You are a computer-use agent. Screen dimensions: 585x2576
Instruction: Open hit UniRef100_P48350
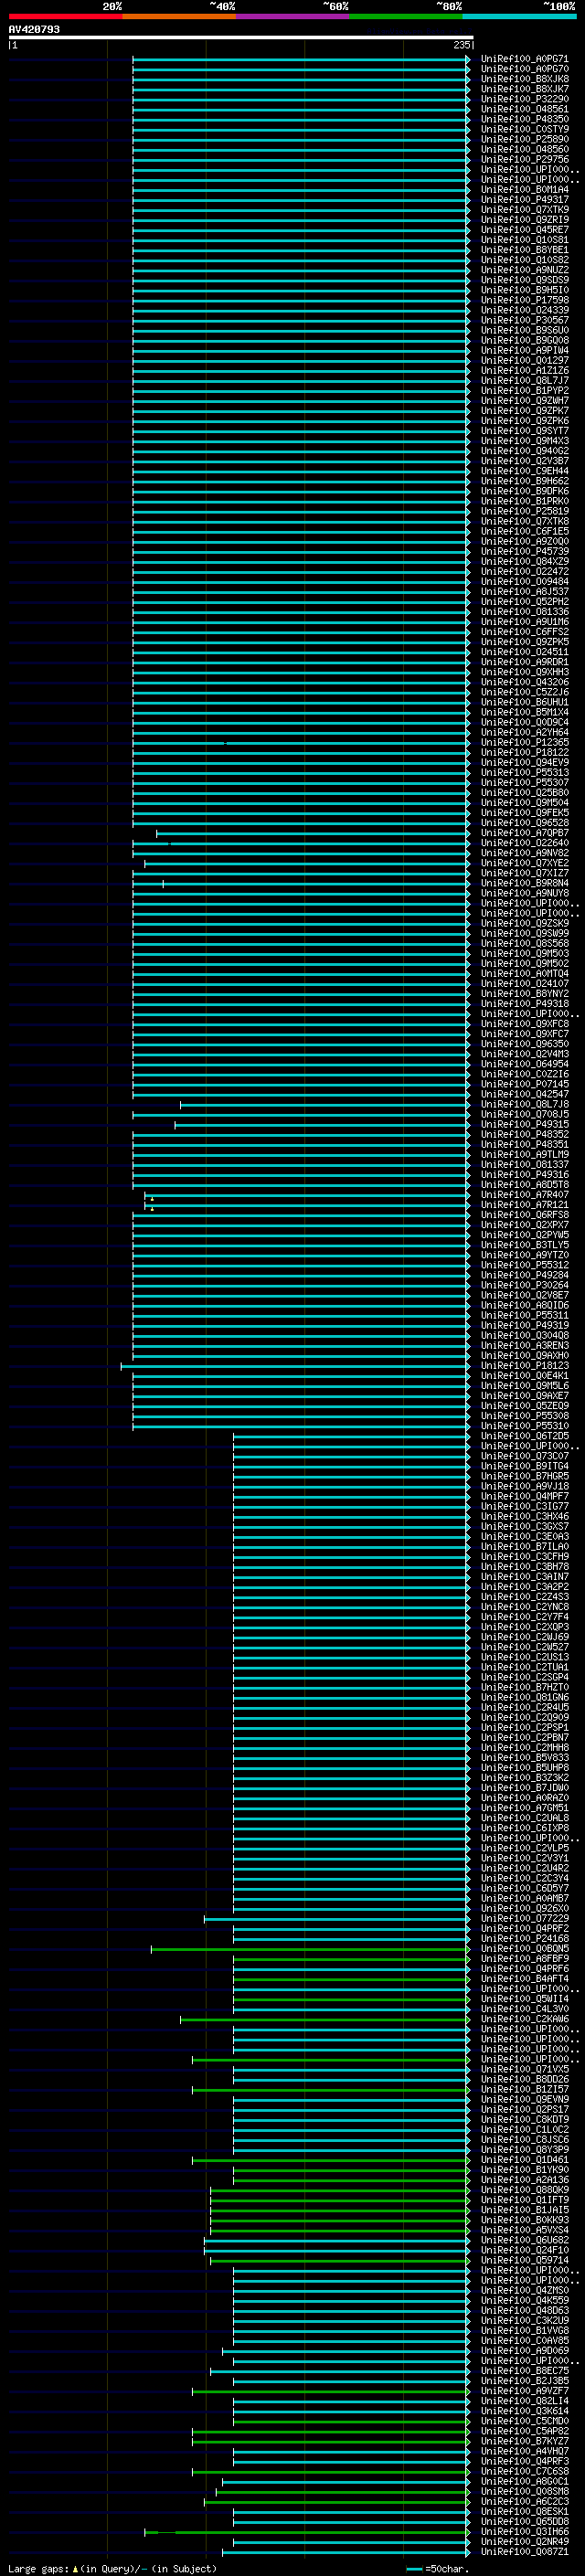[x=524, y=119]
